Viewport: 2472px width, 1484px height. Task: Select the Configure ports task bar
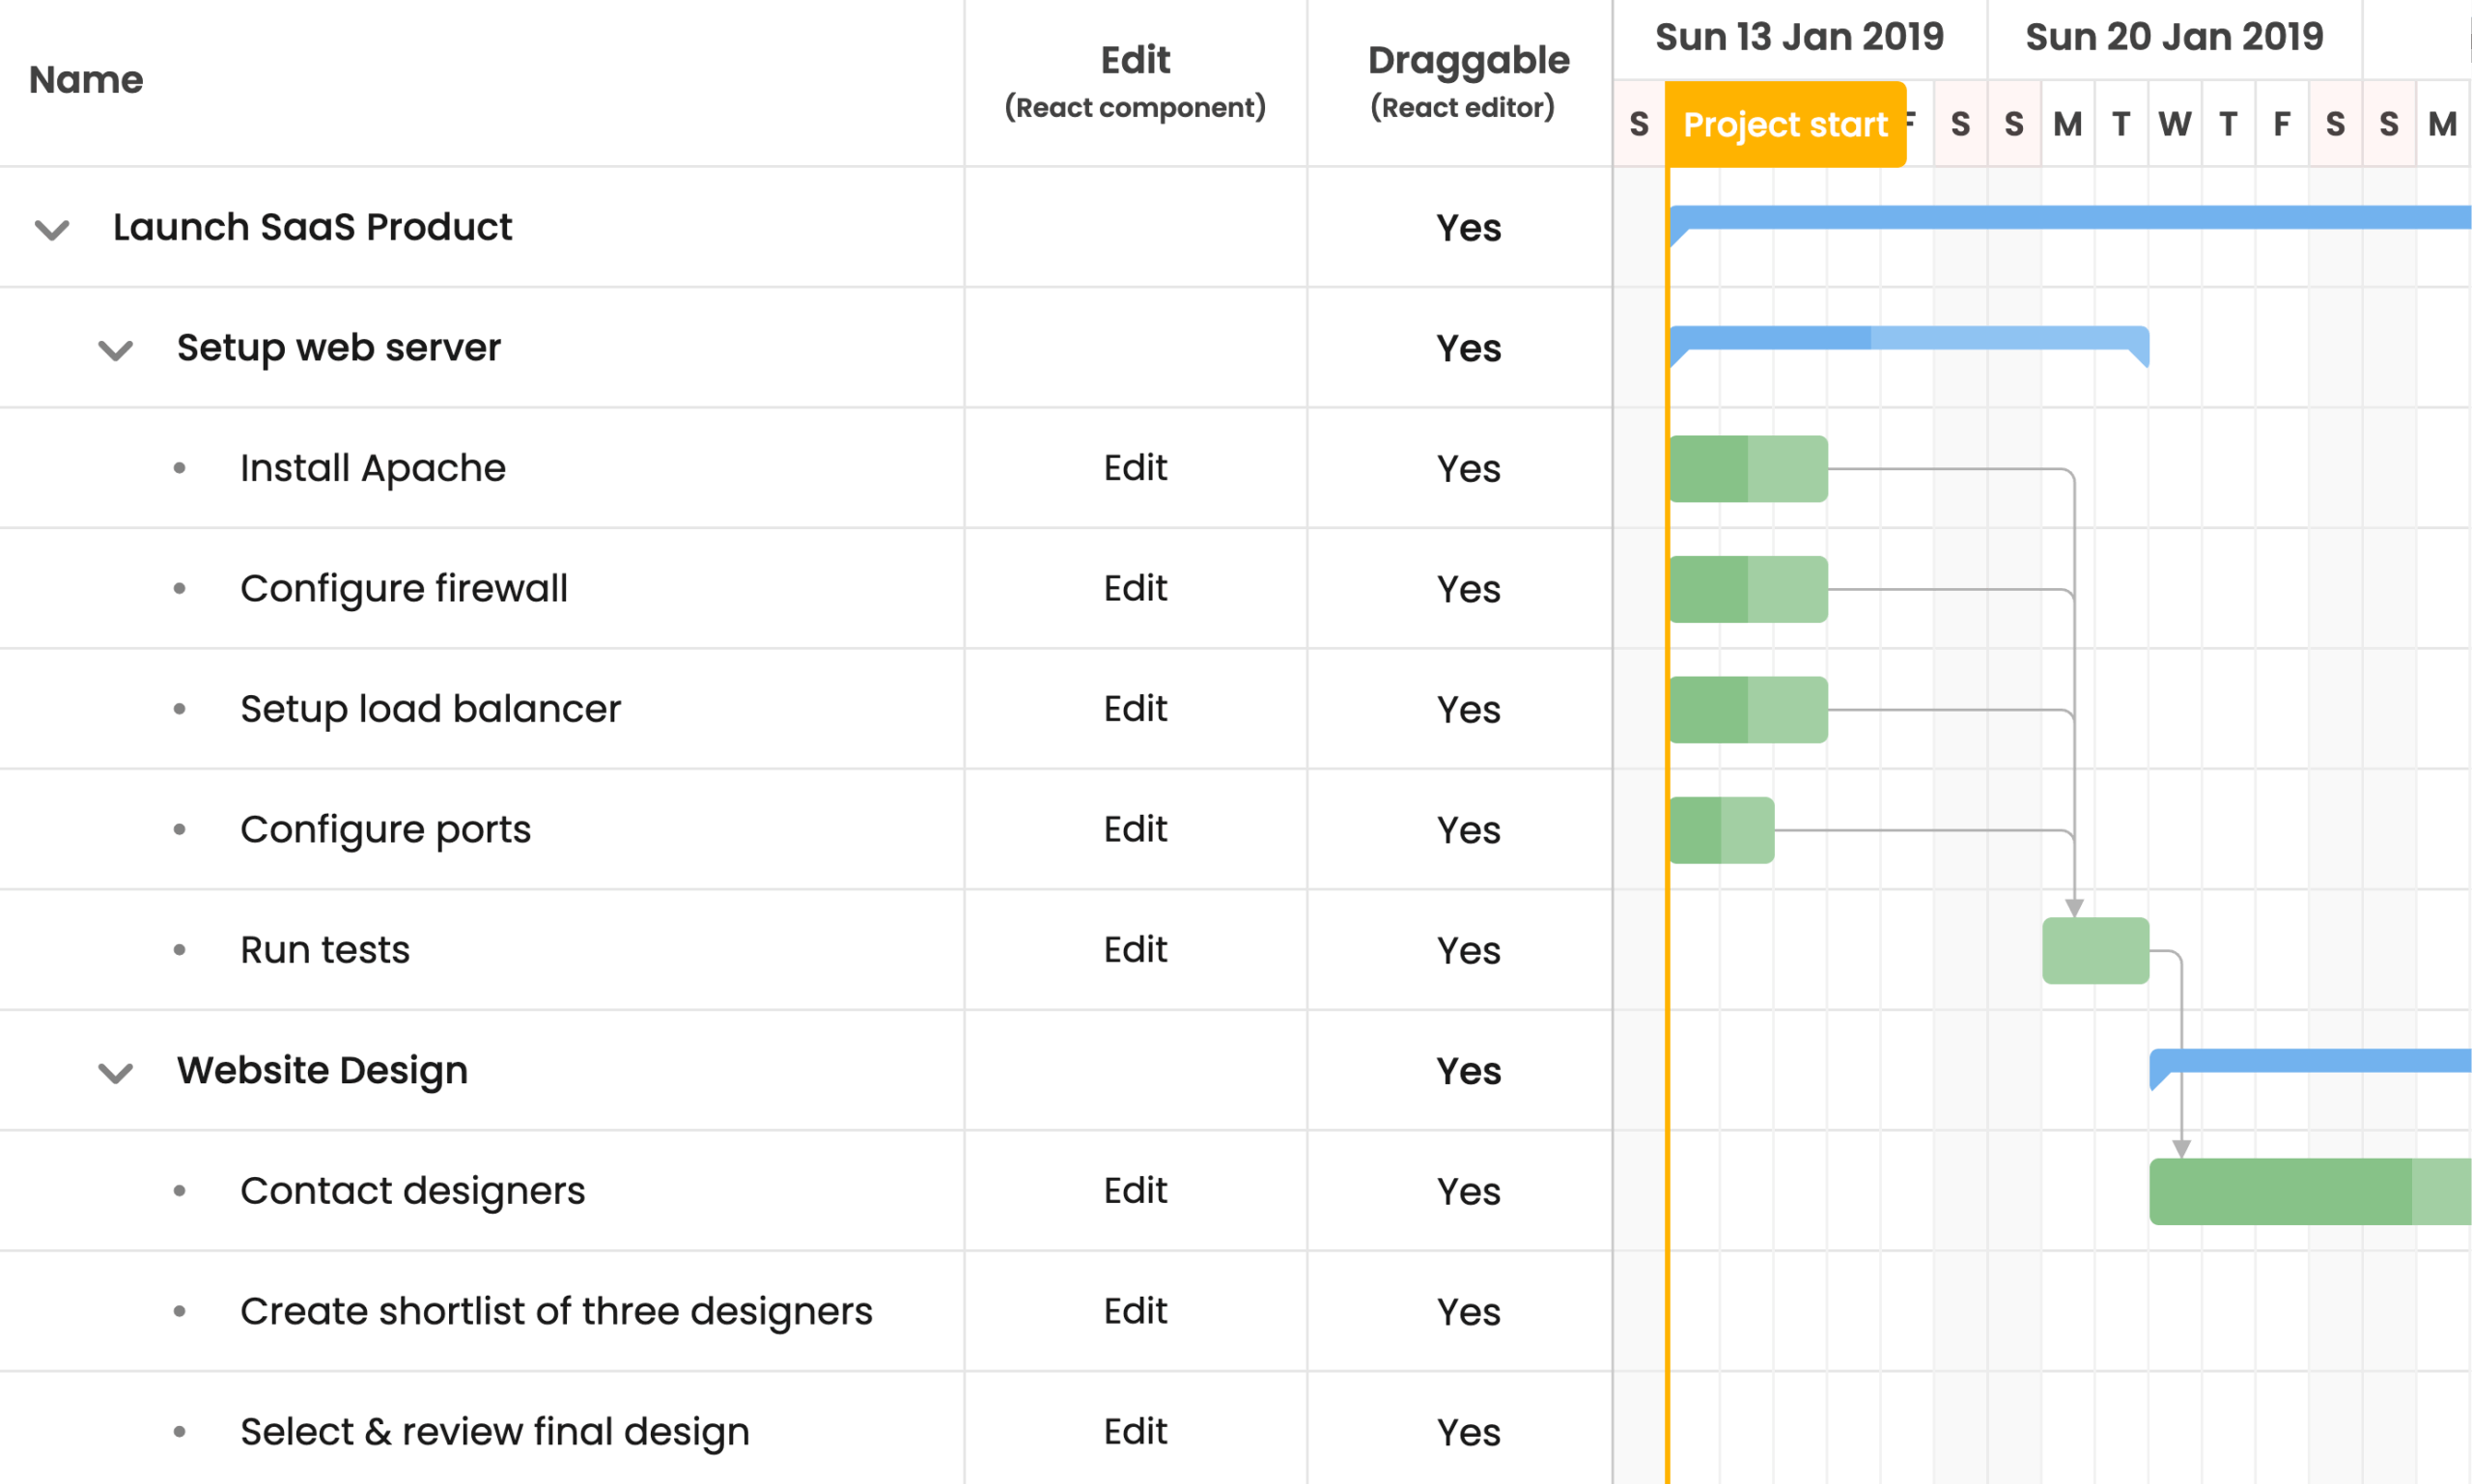1722,830
